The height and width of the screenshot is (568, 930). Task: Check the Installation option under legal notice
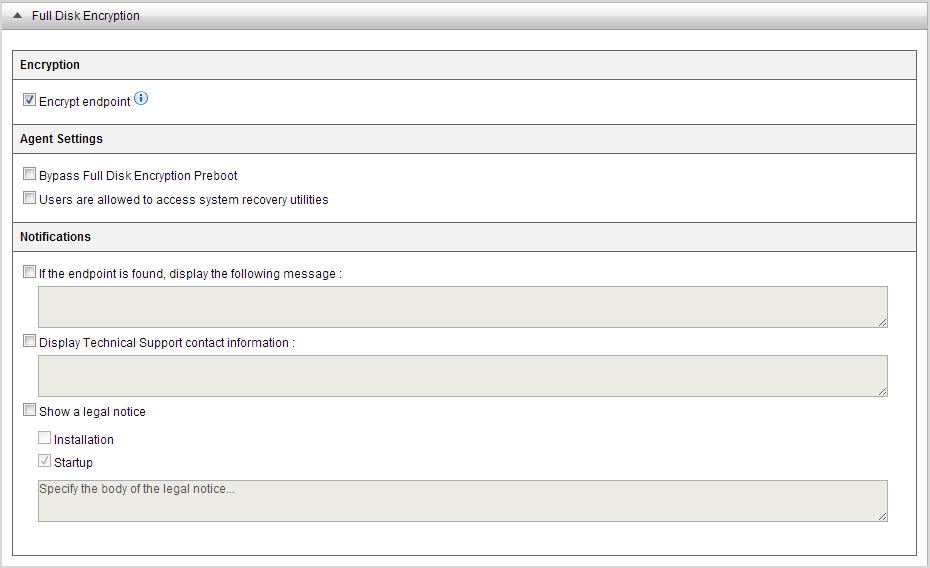[x=45, y=438]
